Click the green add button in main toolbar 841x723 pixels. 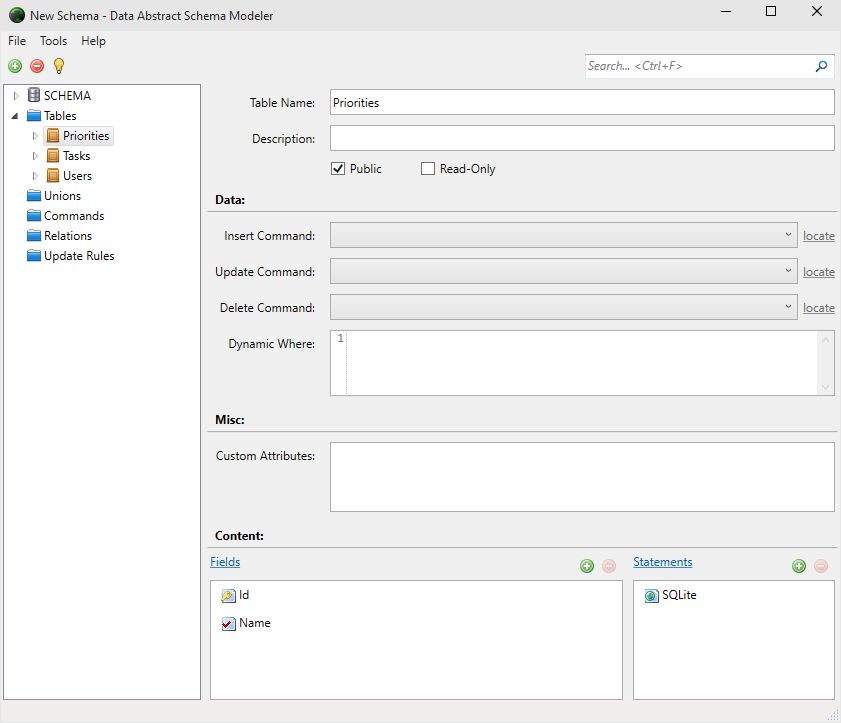tap(15, 66)
